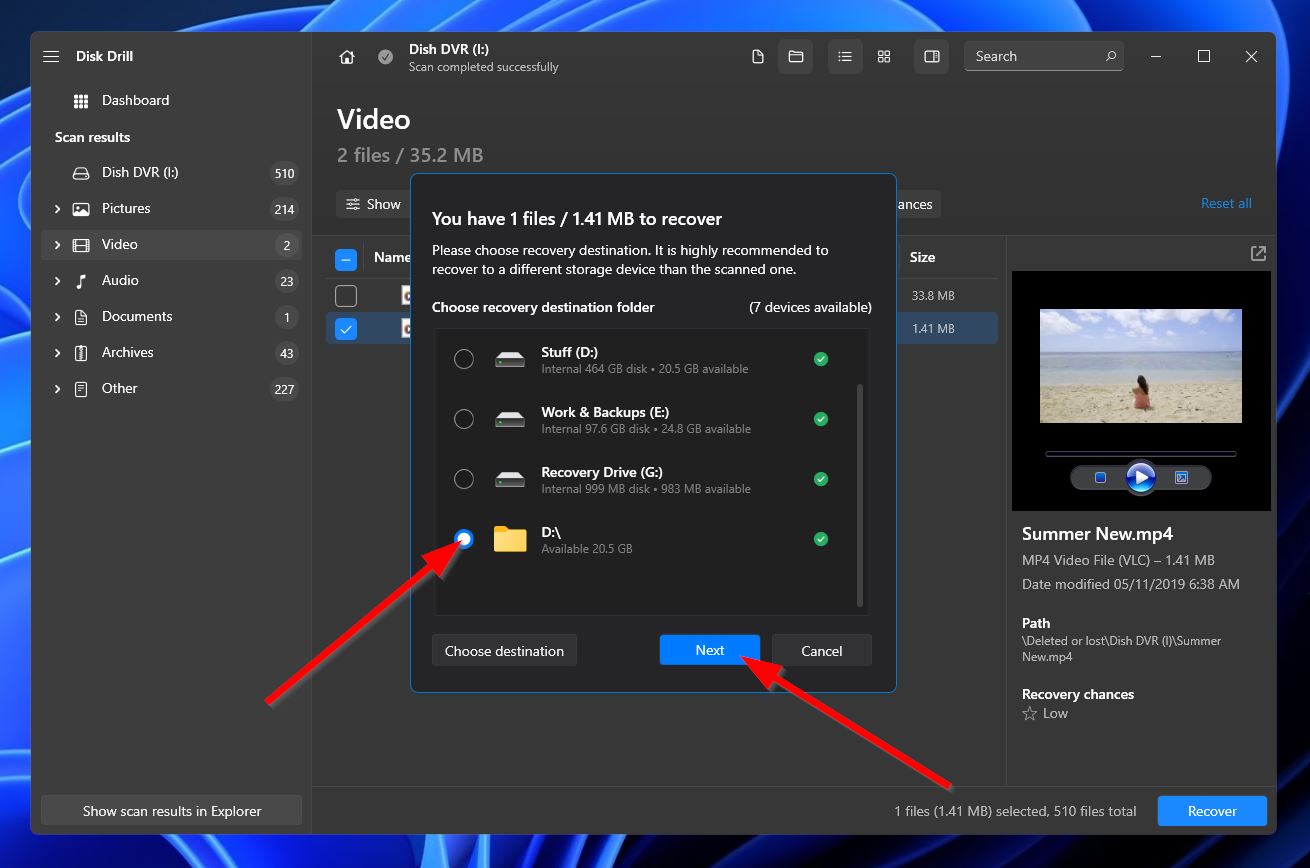Toggle the select-all checkbox in Name header
This screenshot has height=868, width=1310.
coord(346,259)
